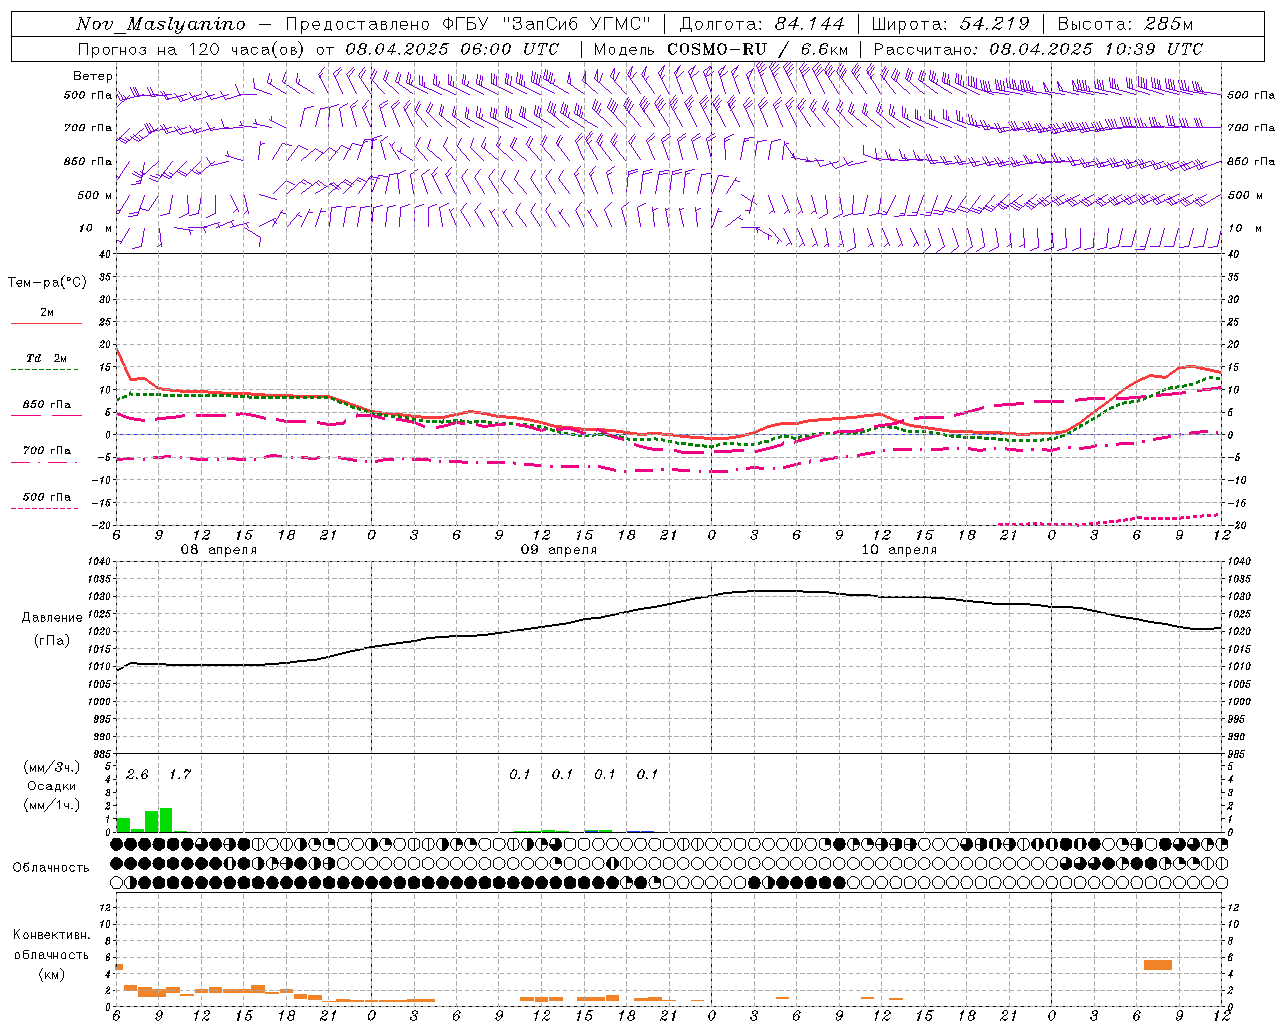Click the '(мм/3ч.)' precipitation unit label
The height and width of the screenshot is (1024, 1280).
[x=52, y=767]
